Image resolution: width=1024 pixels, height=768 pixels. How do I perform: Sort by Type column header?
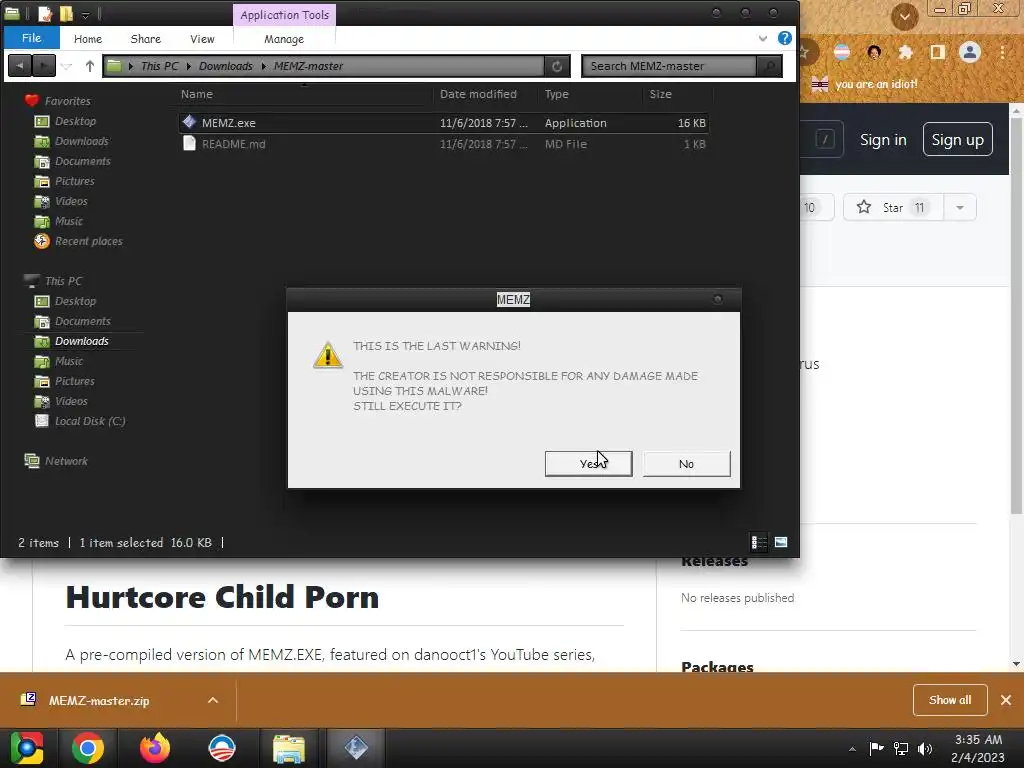click(x=556, y=94)
